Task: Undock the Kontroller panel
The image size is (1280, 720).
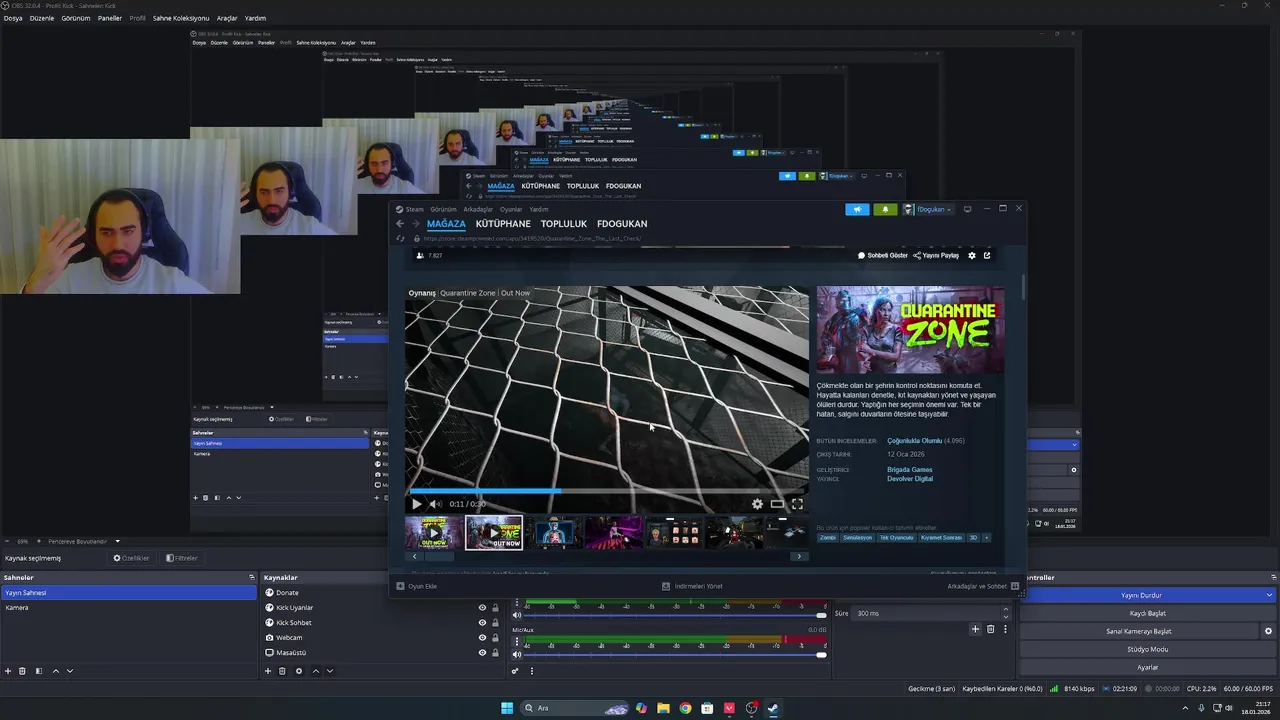Action: 1273,577
